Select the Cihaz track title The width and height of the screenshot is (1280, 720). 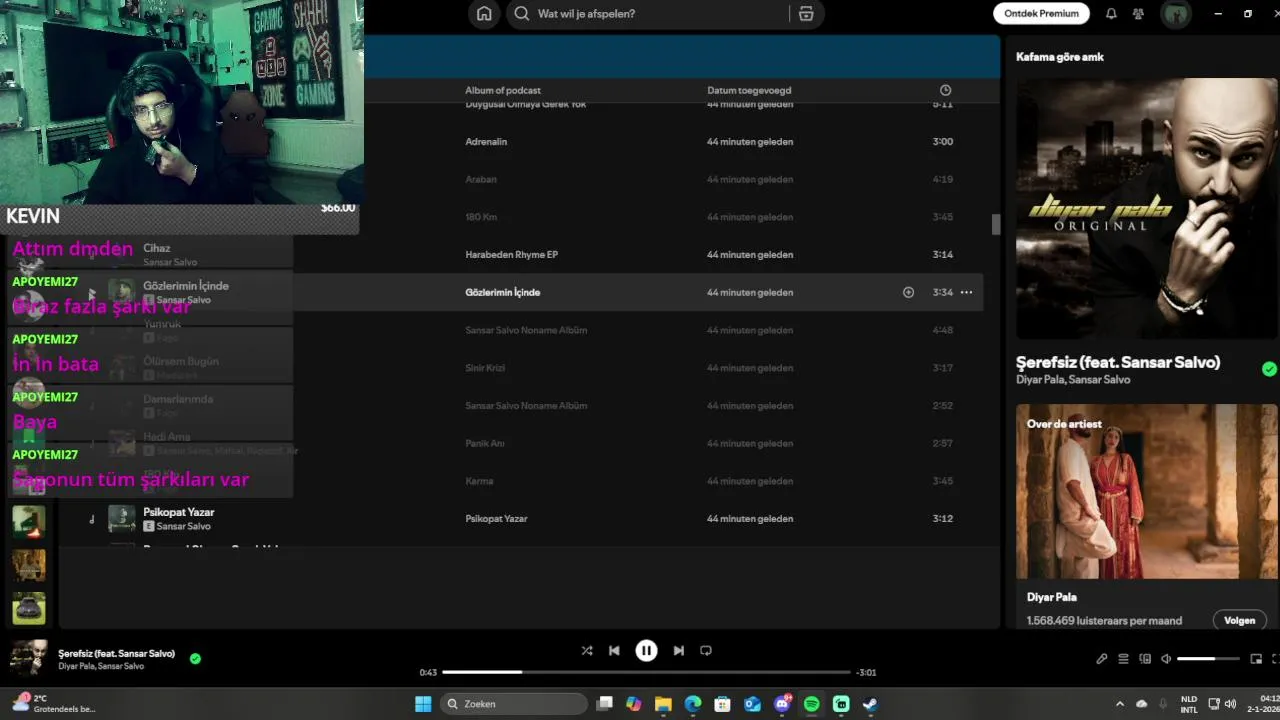click(x=157, y=248)
